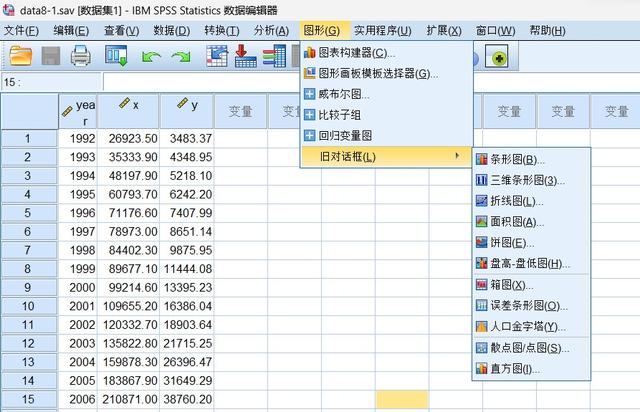Open the 查看(V) menu
640x412 pixels.
121,31
